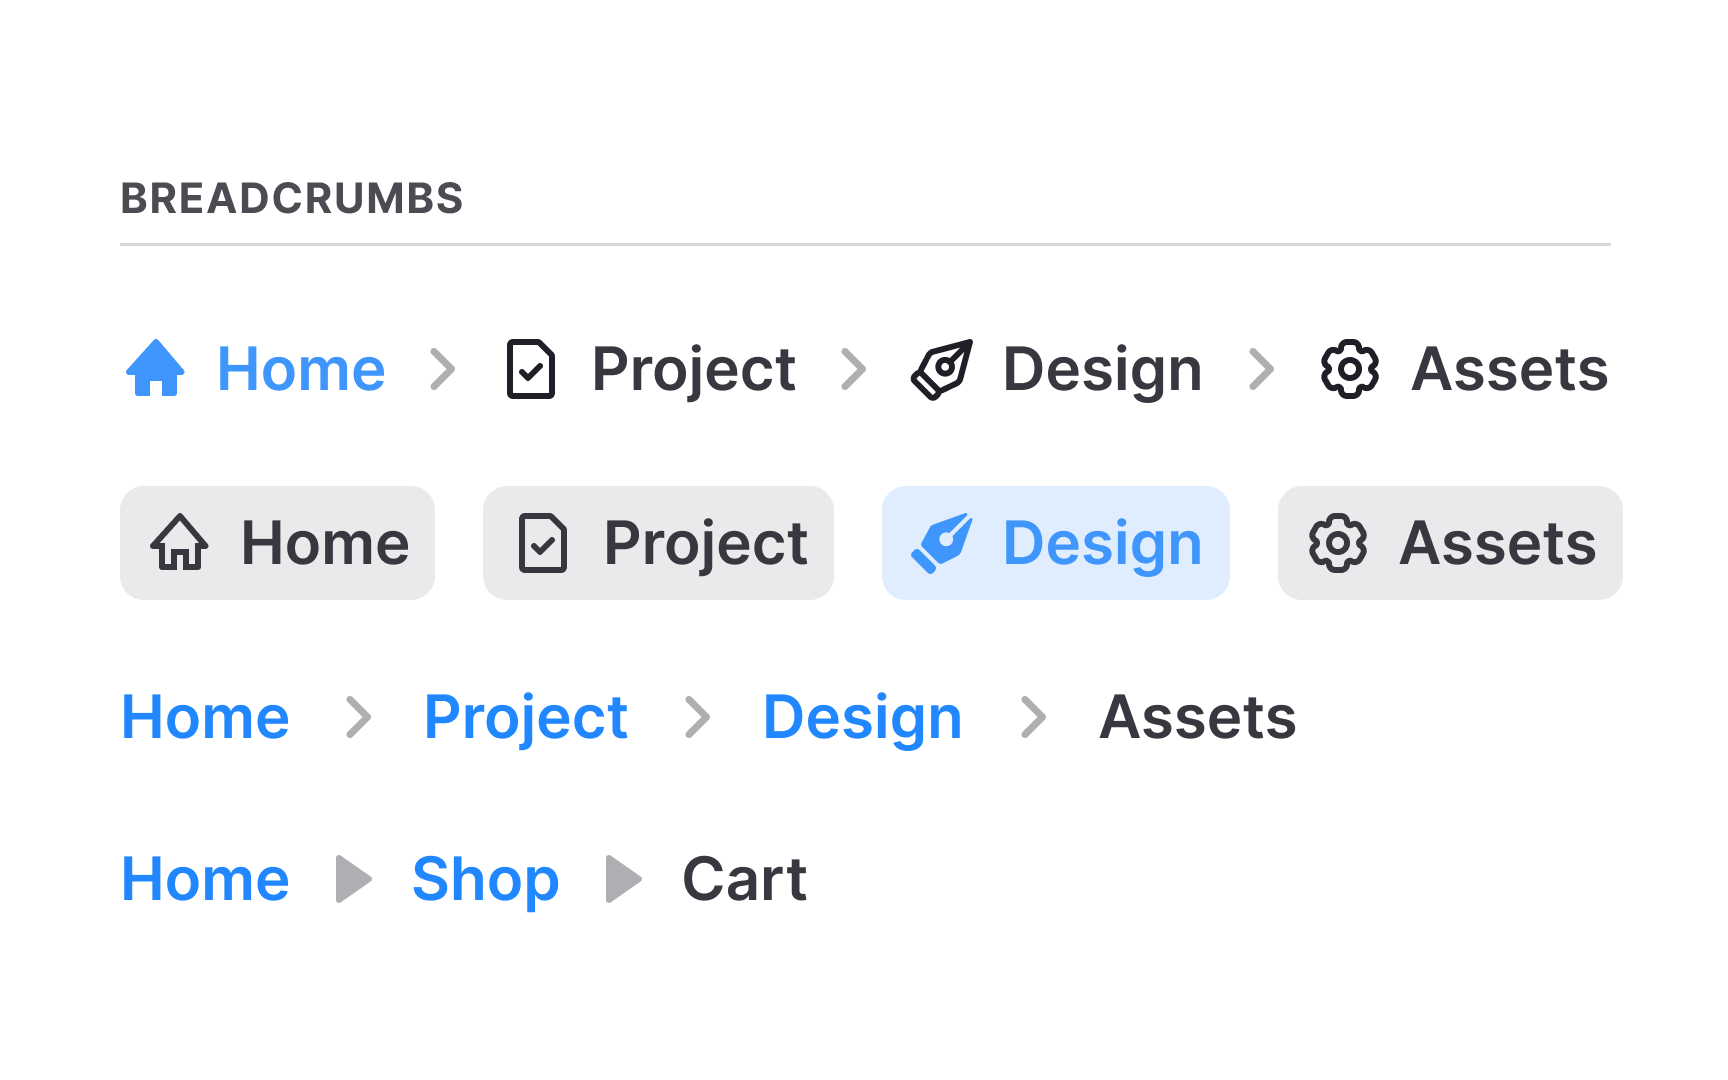Open the Shop link
This screenshot has width=1728, height=1080.
coord(485,879)
